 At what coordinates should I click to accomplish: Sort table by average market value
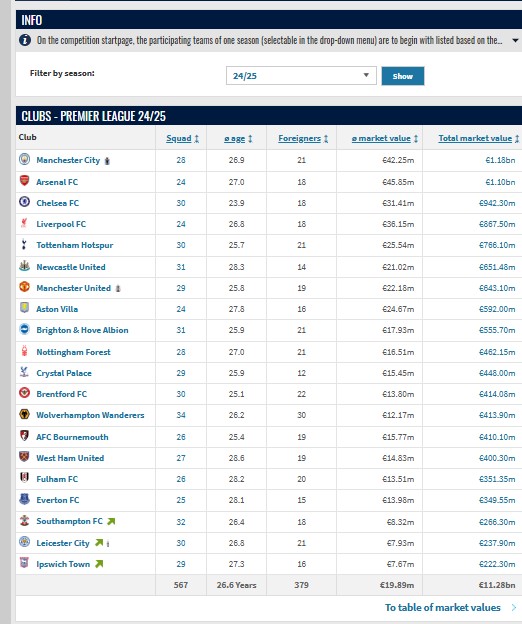pos(385,138)
